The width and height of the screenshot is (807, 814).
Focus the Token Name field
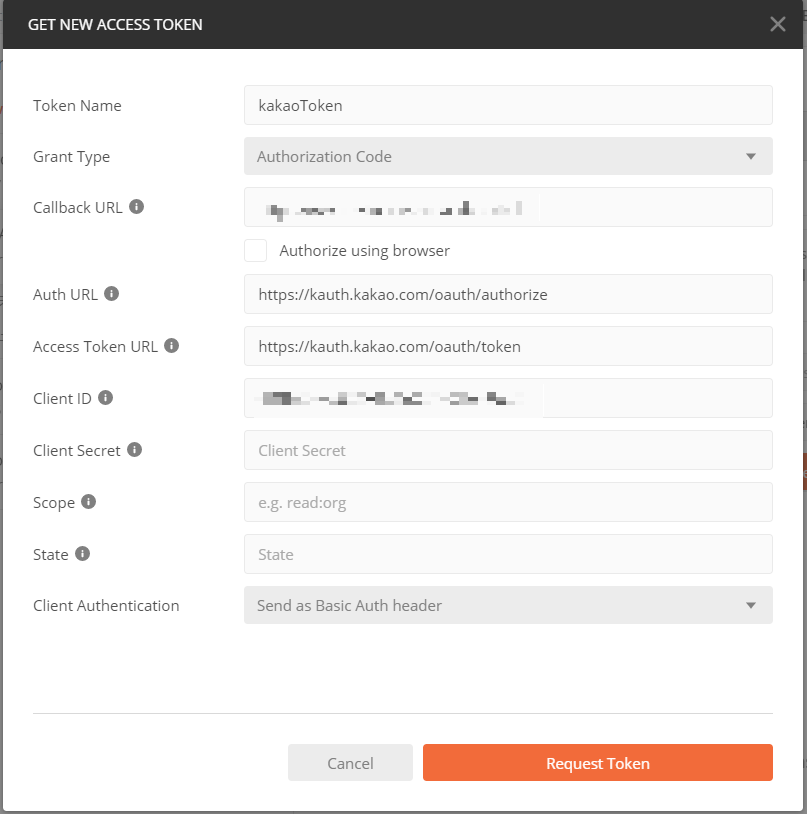coord(508,105)
